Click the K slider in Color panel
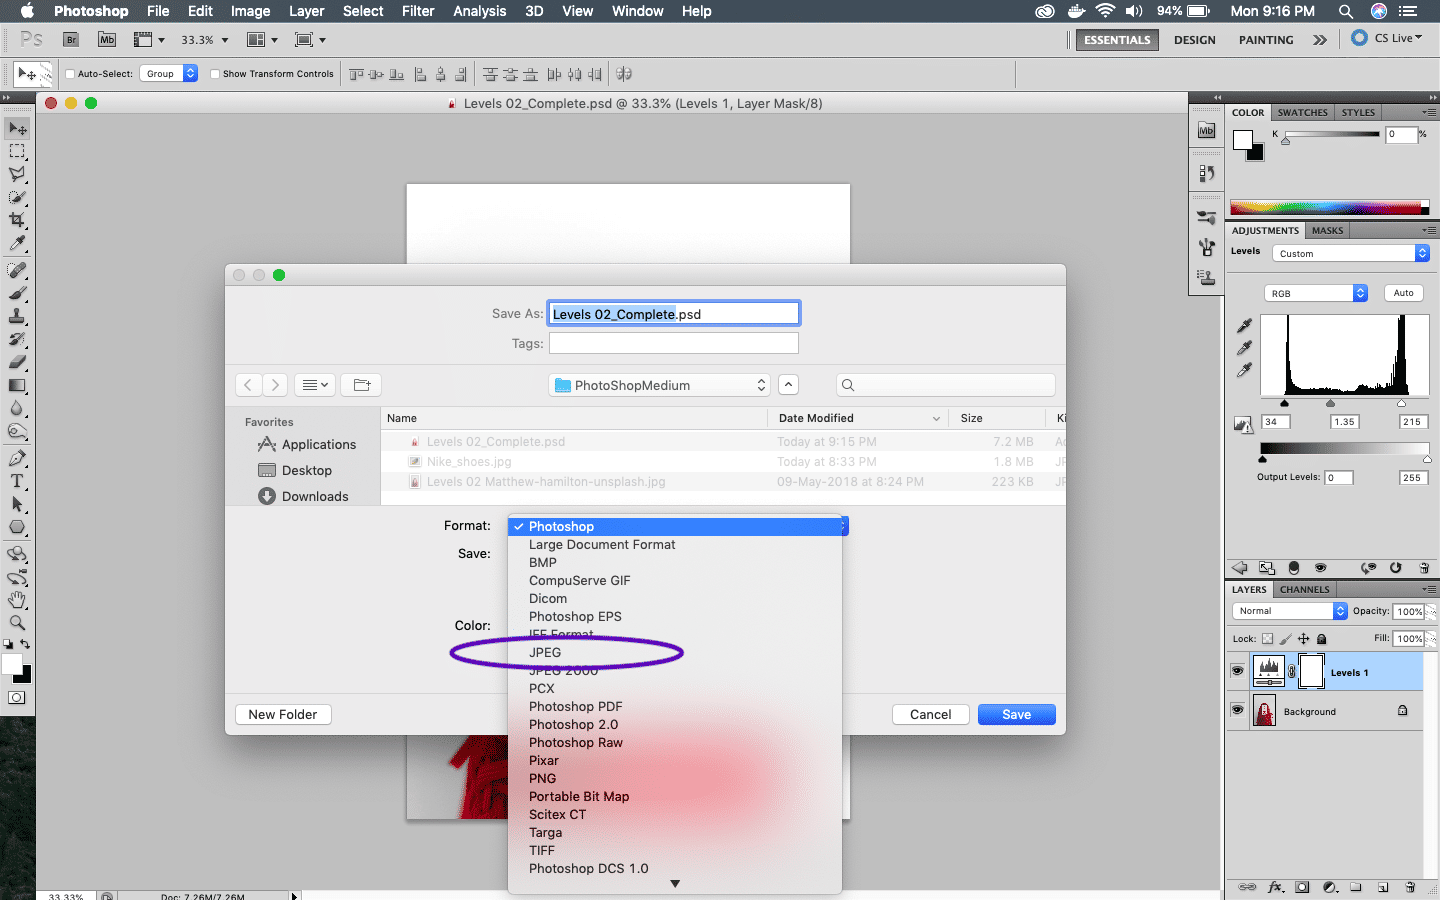The width and height of the screenshot is (1440, 900). click(x=1286, y=141)
